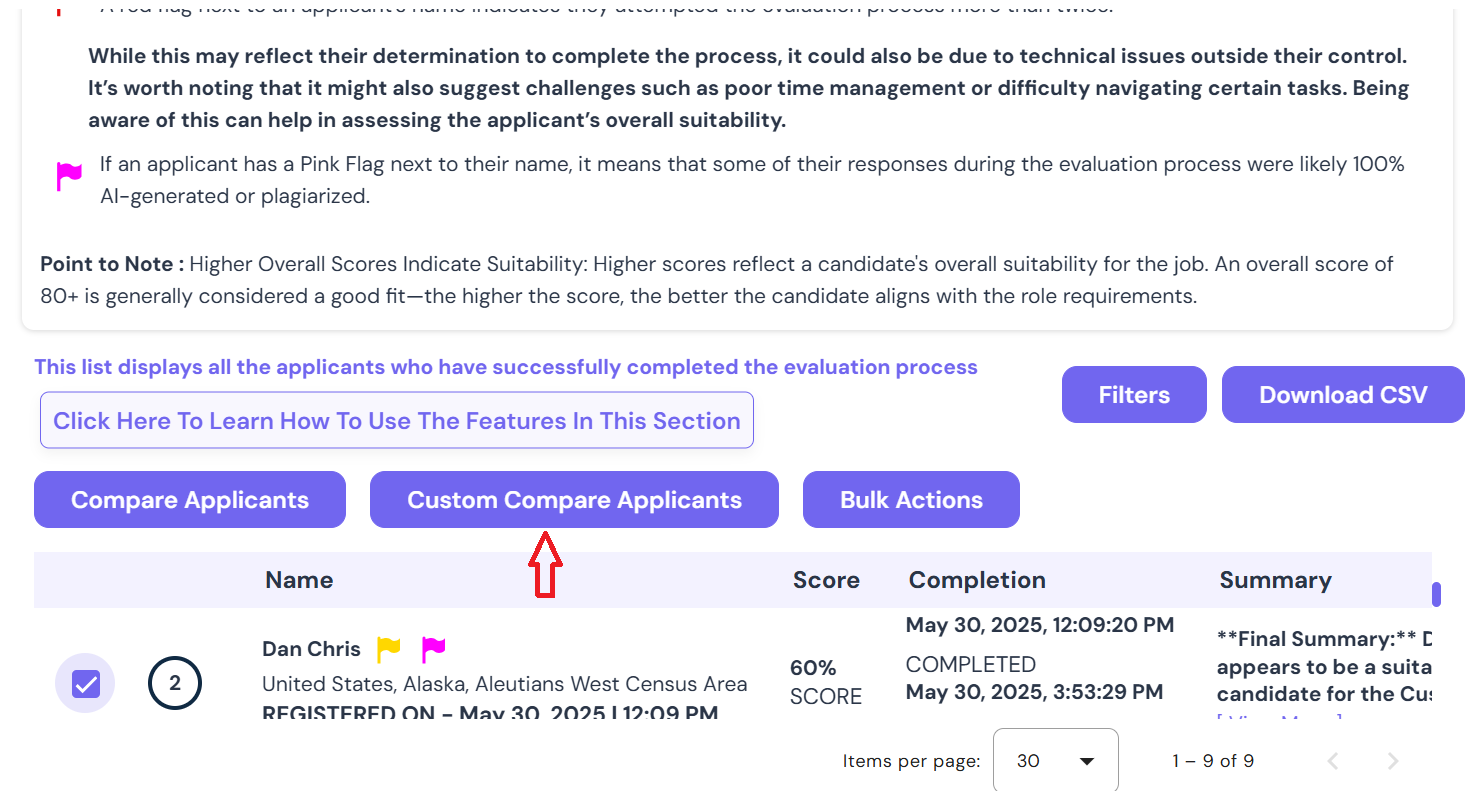Click the Completion column header
Image resolution: width=1478 pixels, height=791 pixels.
977,580
